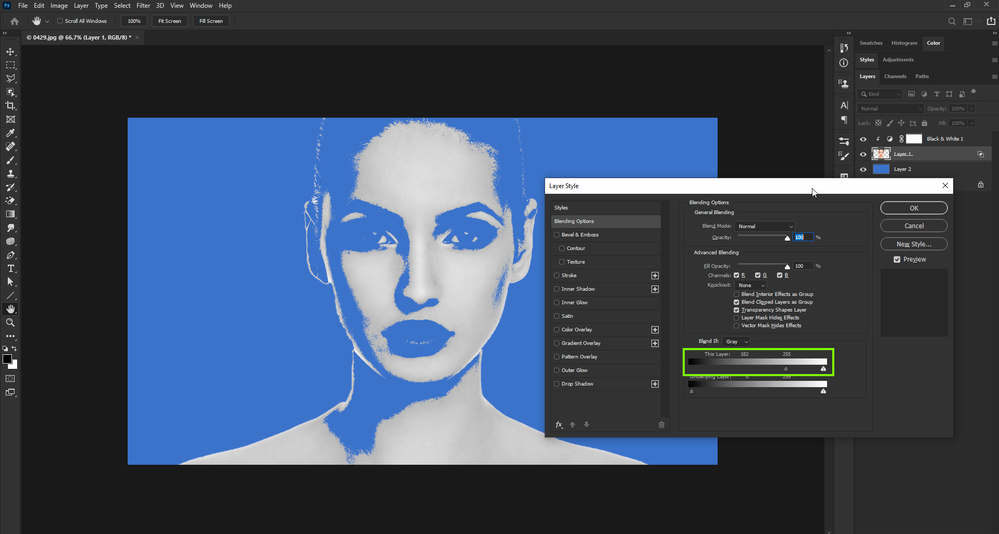Pick the Type tool

coord(11,269)
